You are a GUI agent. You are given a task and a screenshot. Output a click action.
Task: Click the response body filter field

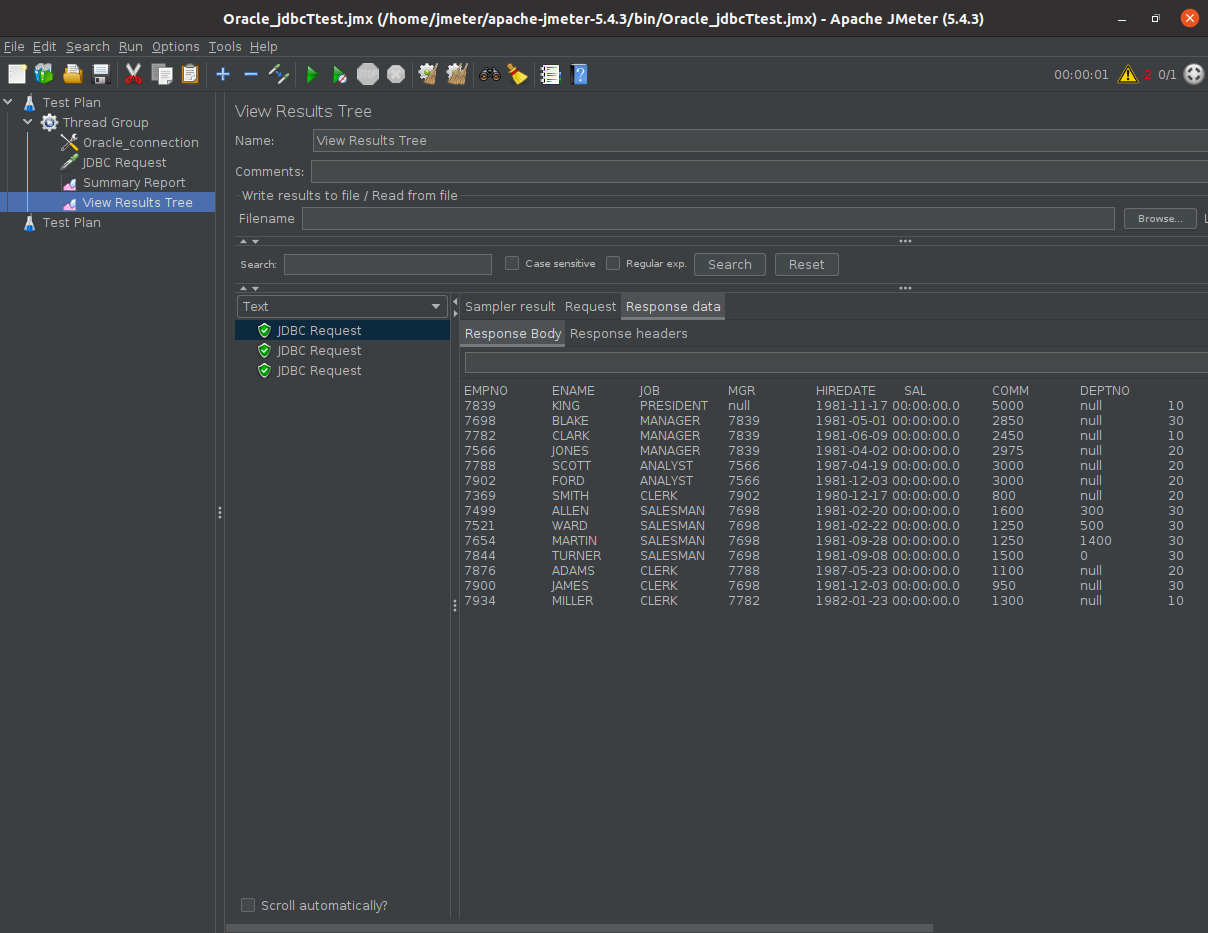pyautogui.click(x=836, y=362)
